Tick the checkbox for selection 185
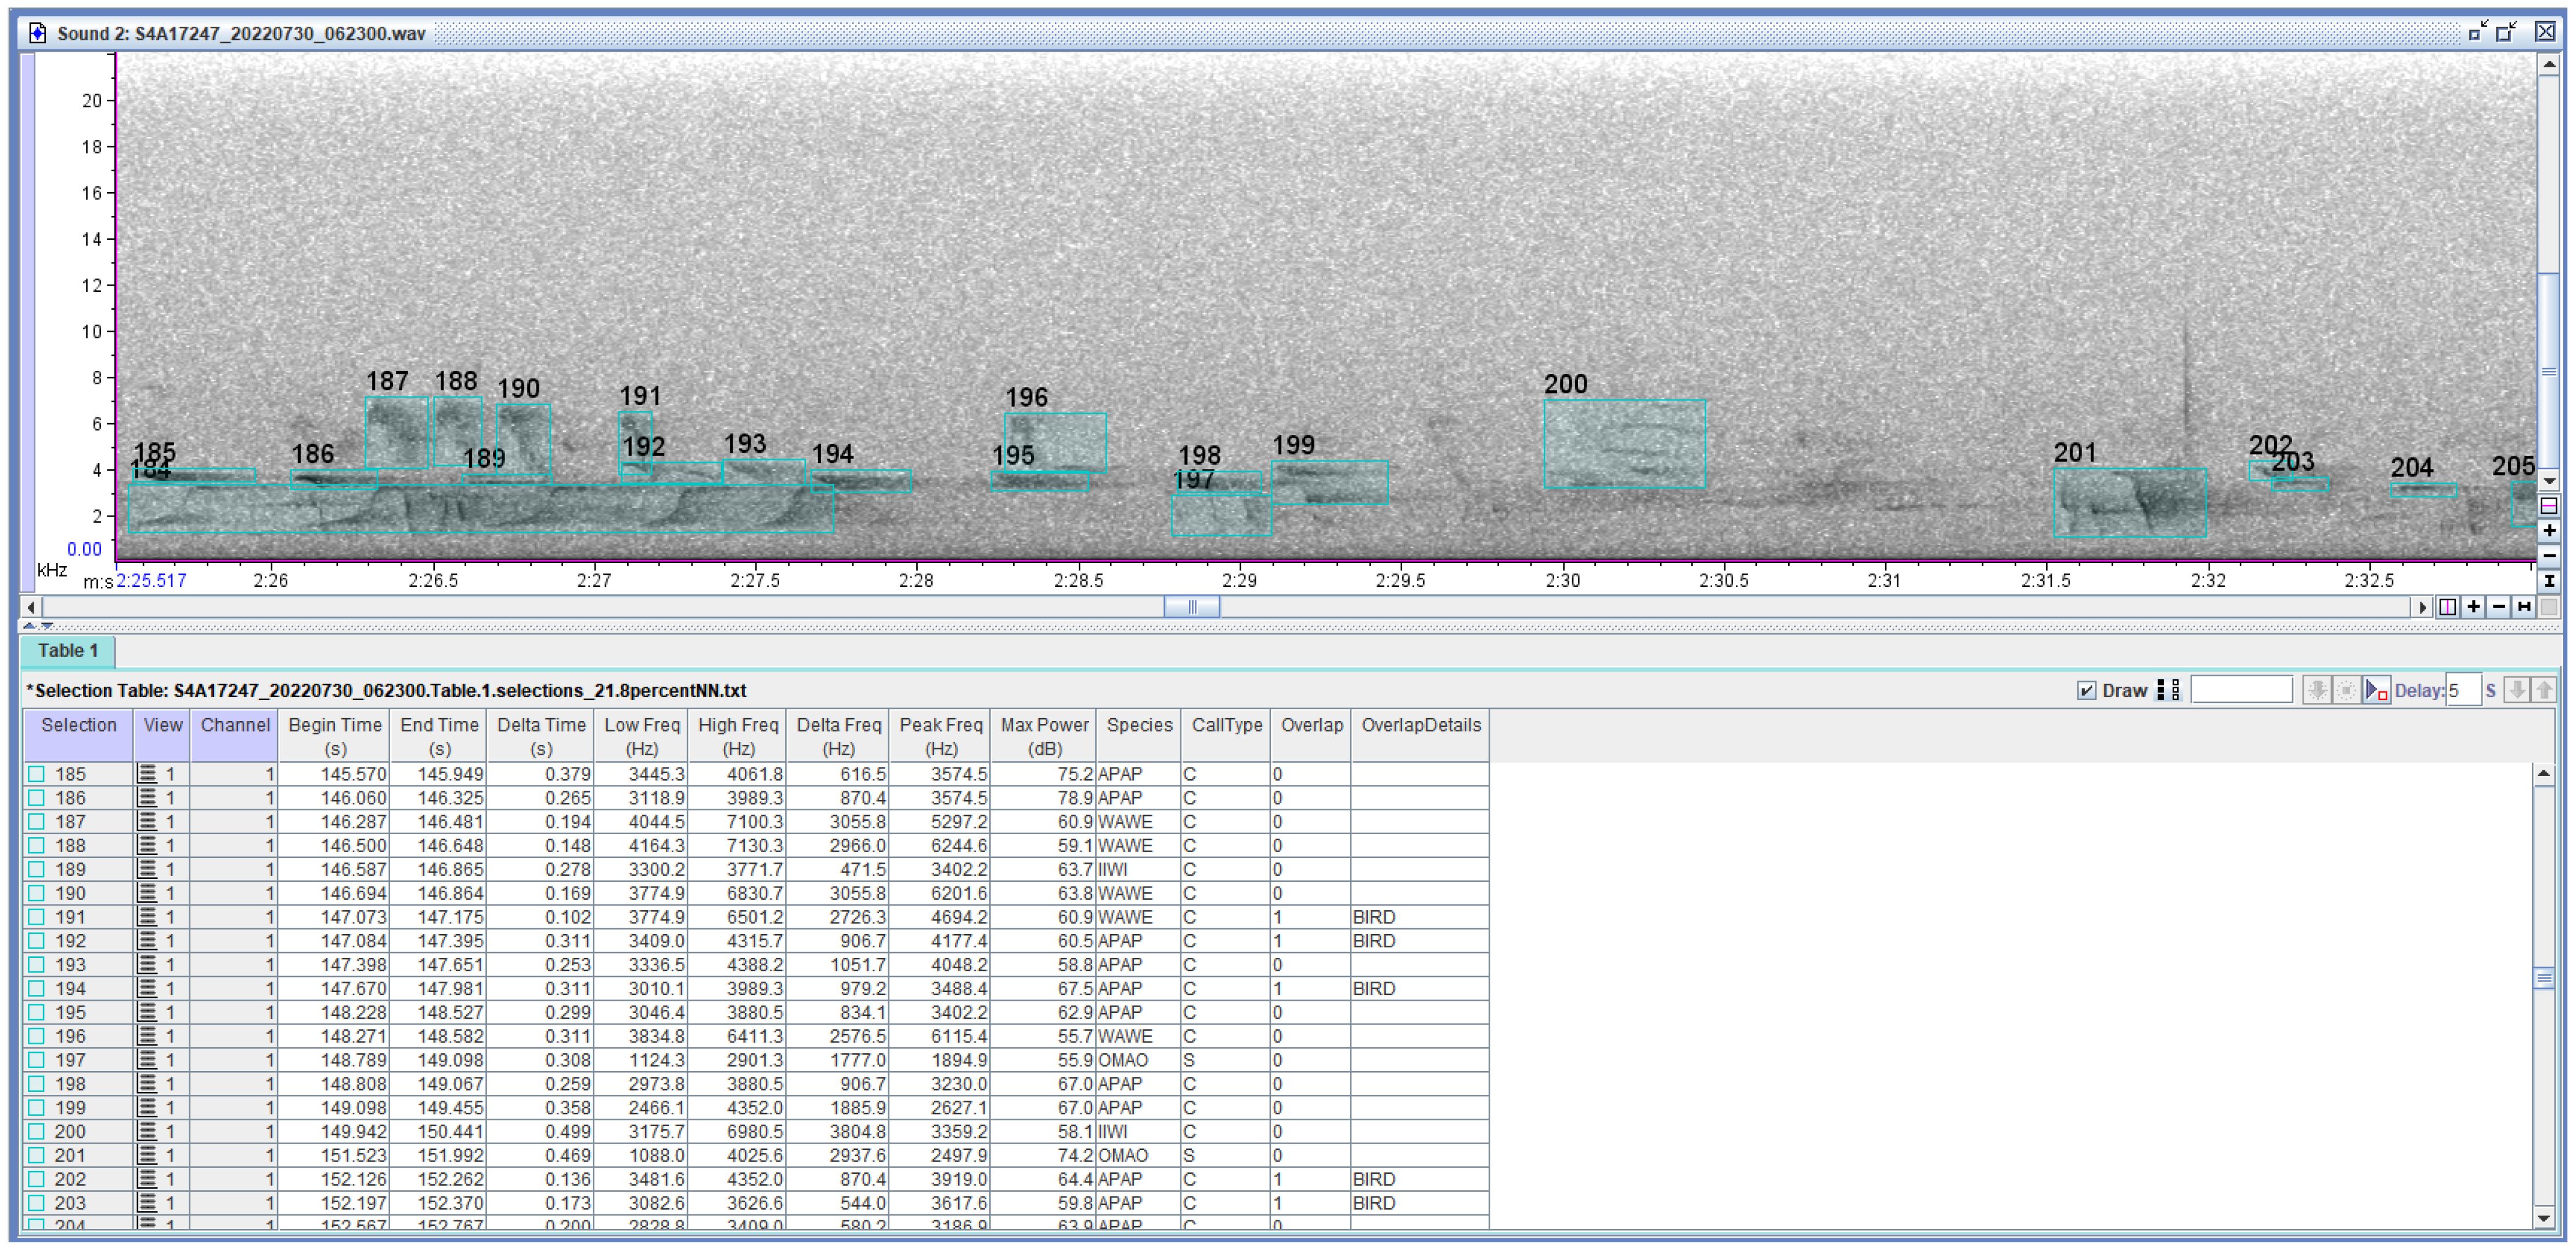2576x1251 pixels. [37, 774]
